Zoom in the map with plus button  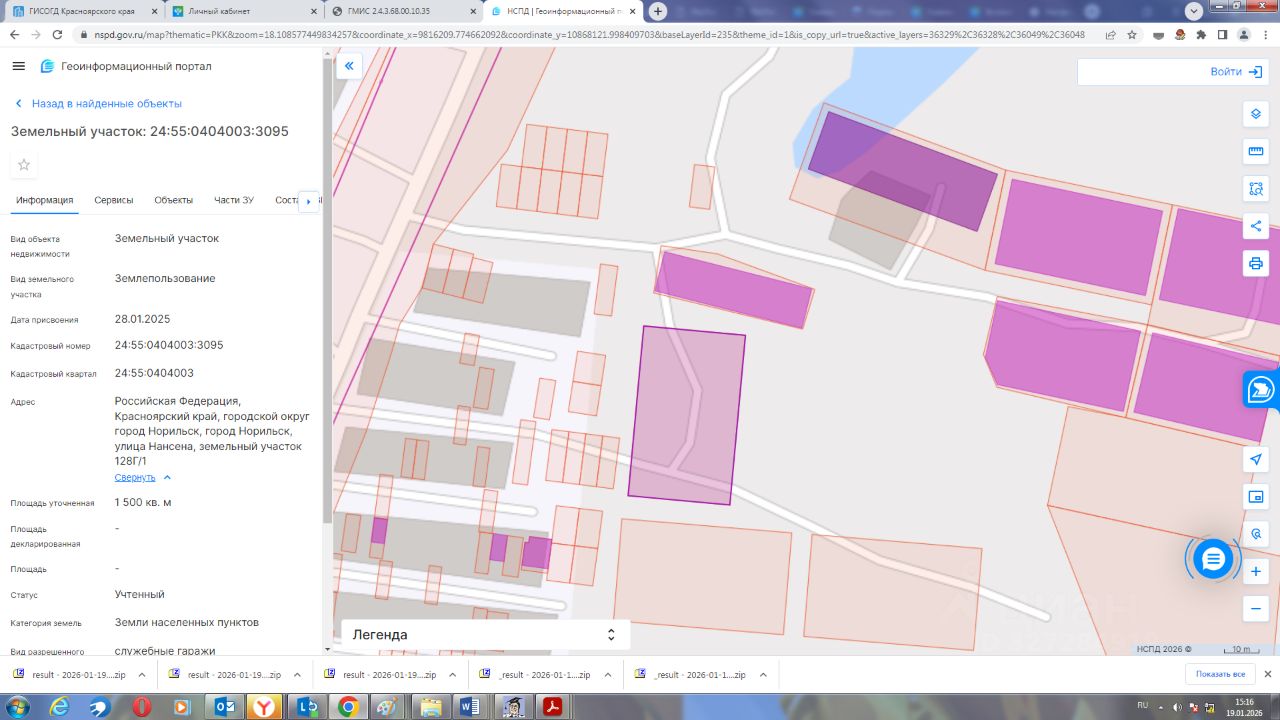(x=1256, y=571)
